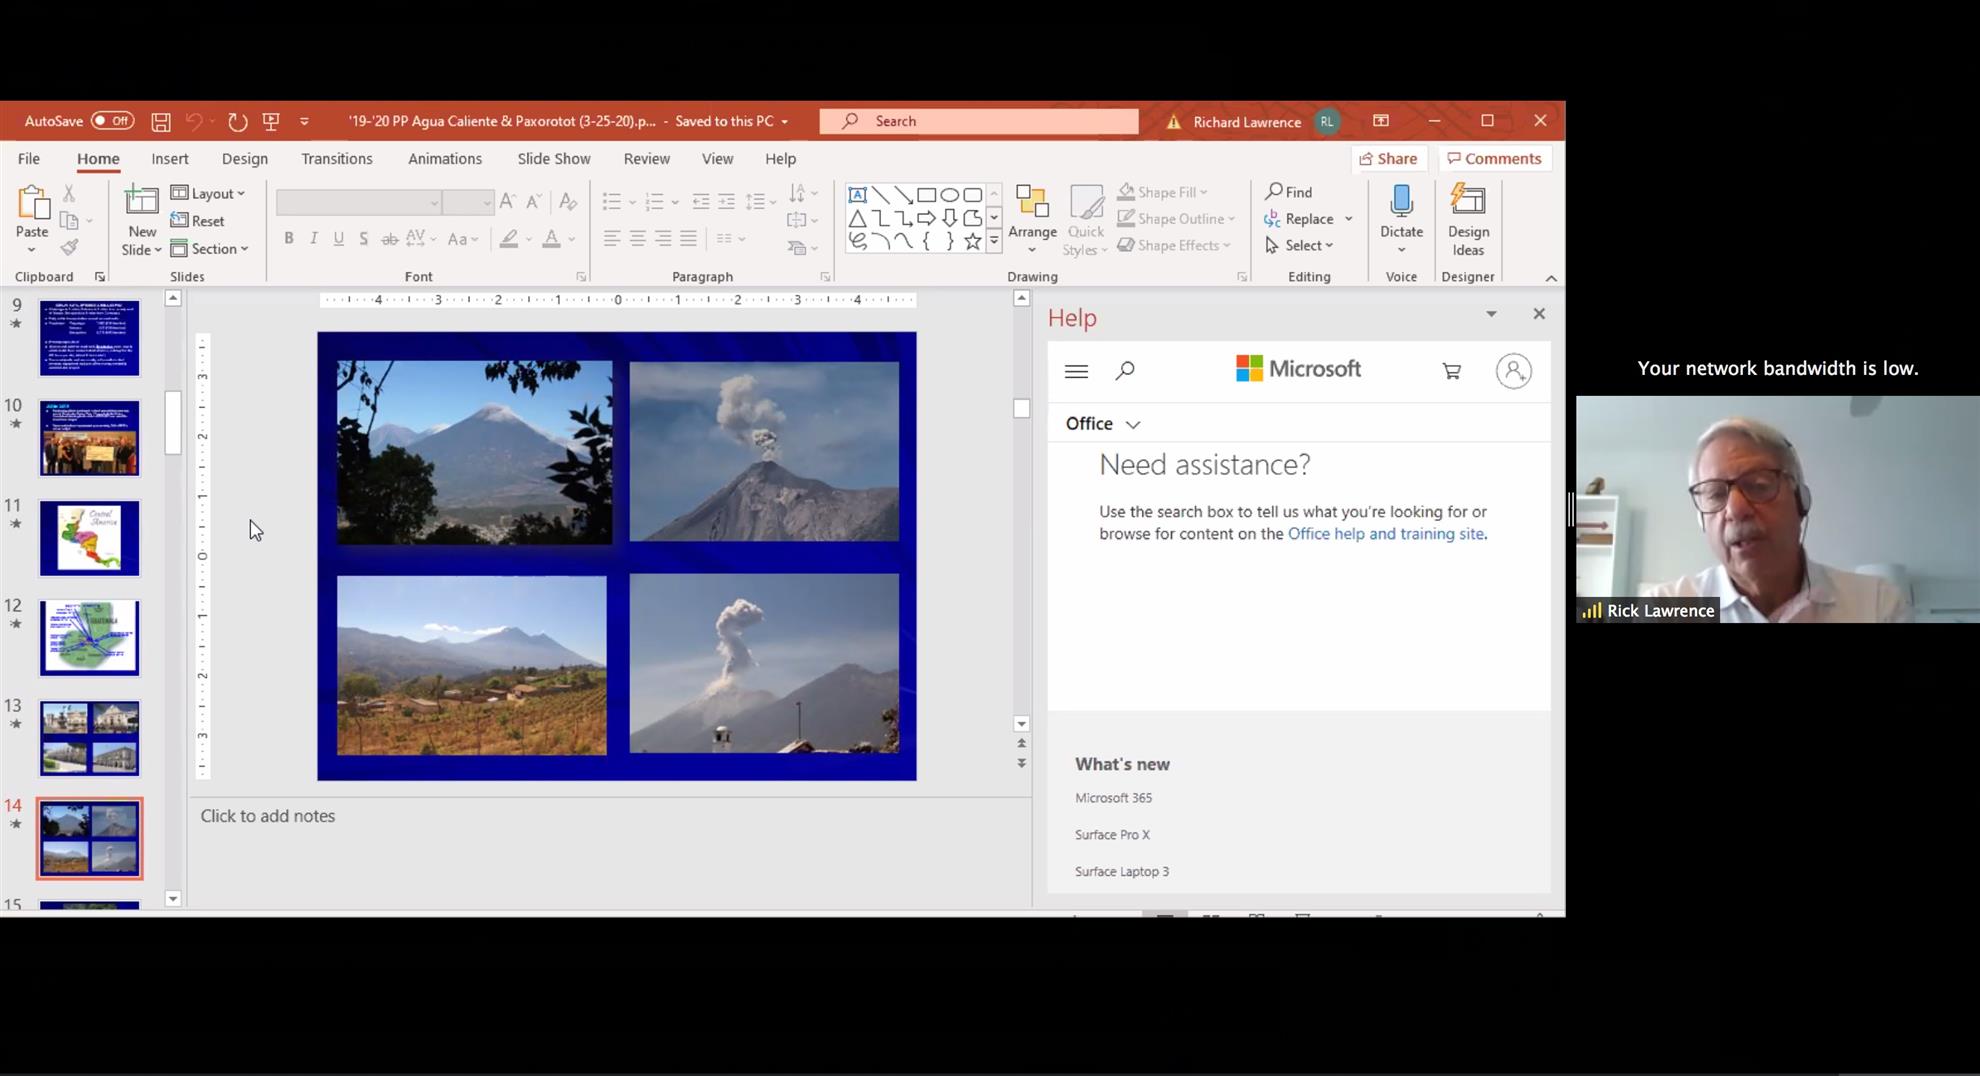Switch to the Transitions tab
The image size is (1980, 1076).
pos(336,159)
